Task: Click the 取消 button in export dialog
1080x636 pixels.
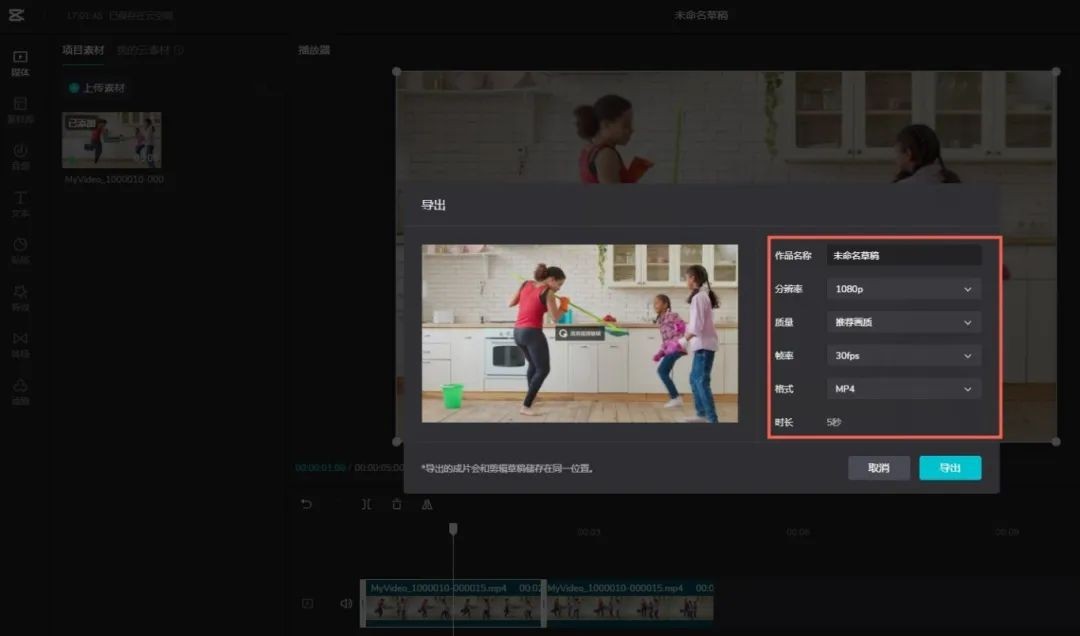Action: click(x=879, y=468)
